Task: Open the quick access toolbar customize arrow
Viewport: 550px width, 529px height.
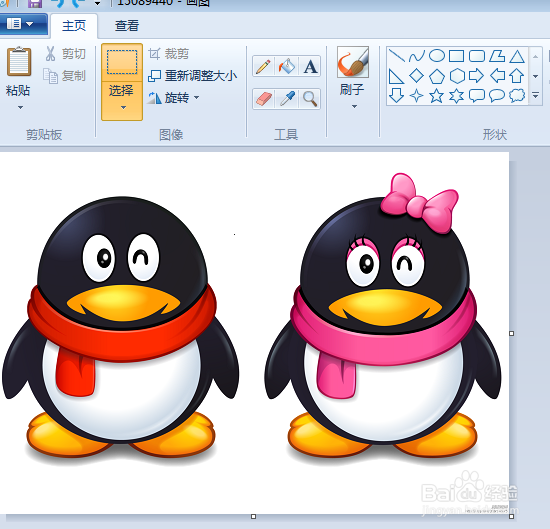Action: (x=98, y=4)
